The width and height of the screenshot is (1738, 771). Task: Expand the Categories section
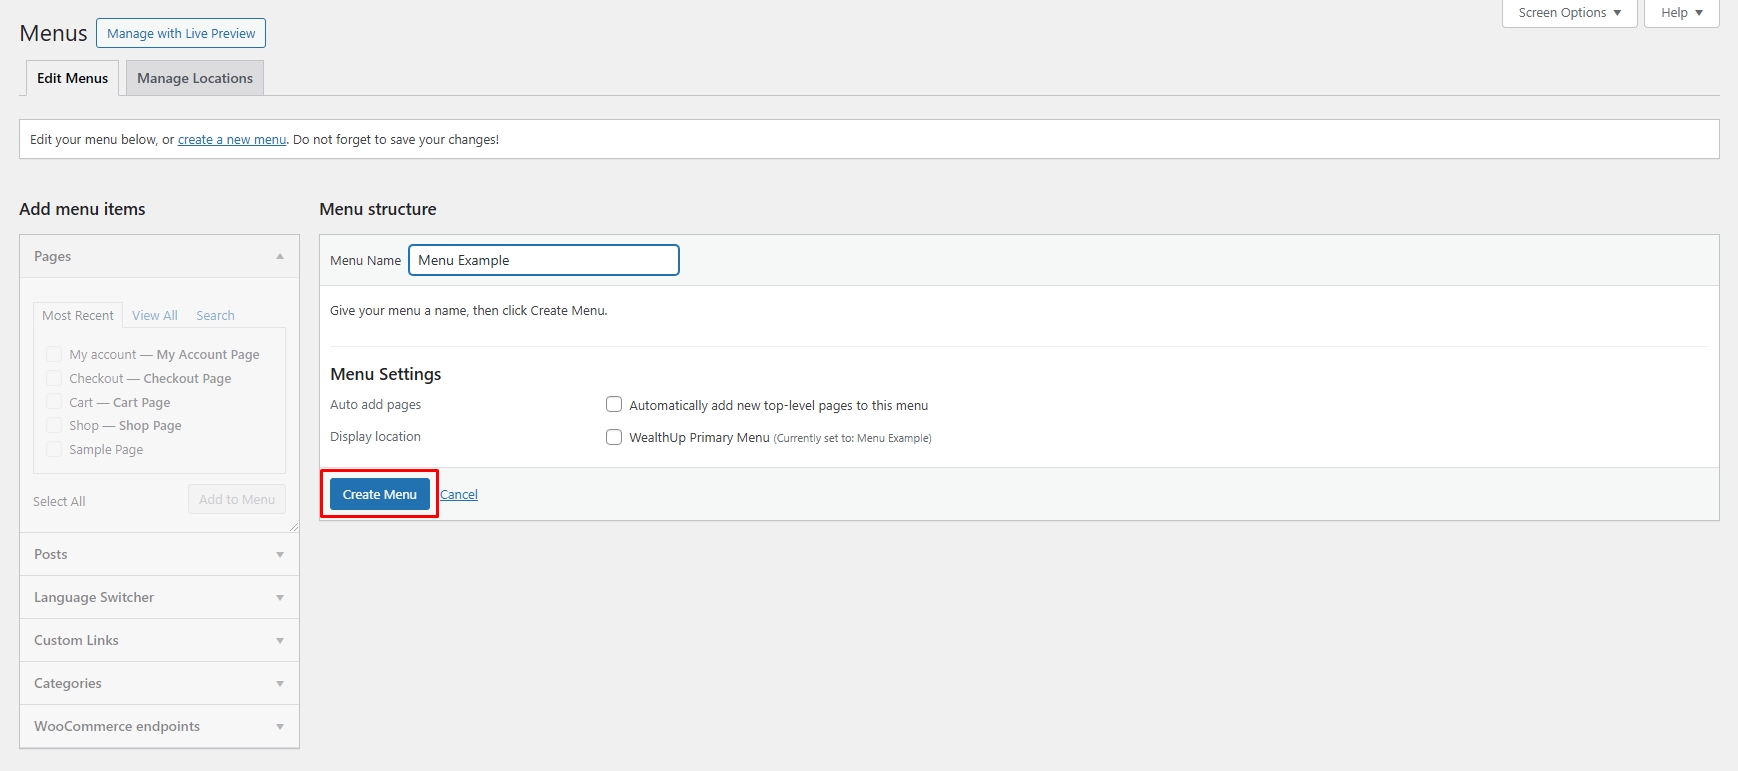tap(280, 684)
